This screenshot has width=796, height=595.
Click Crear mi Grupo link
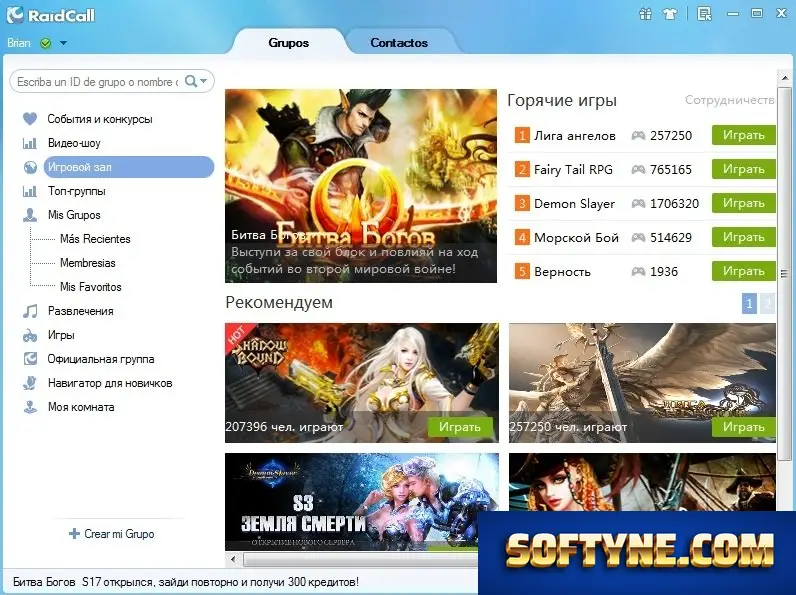(112, 534)
